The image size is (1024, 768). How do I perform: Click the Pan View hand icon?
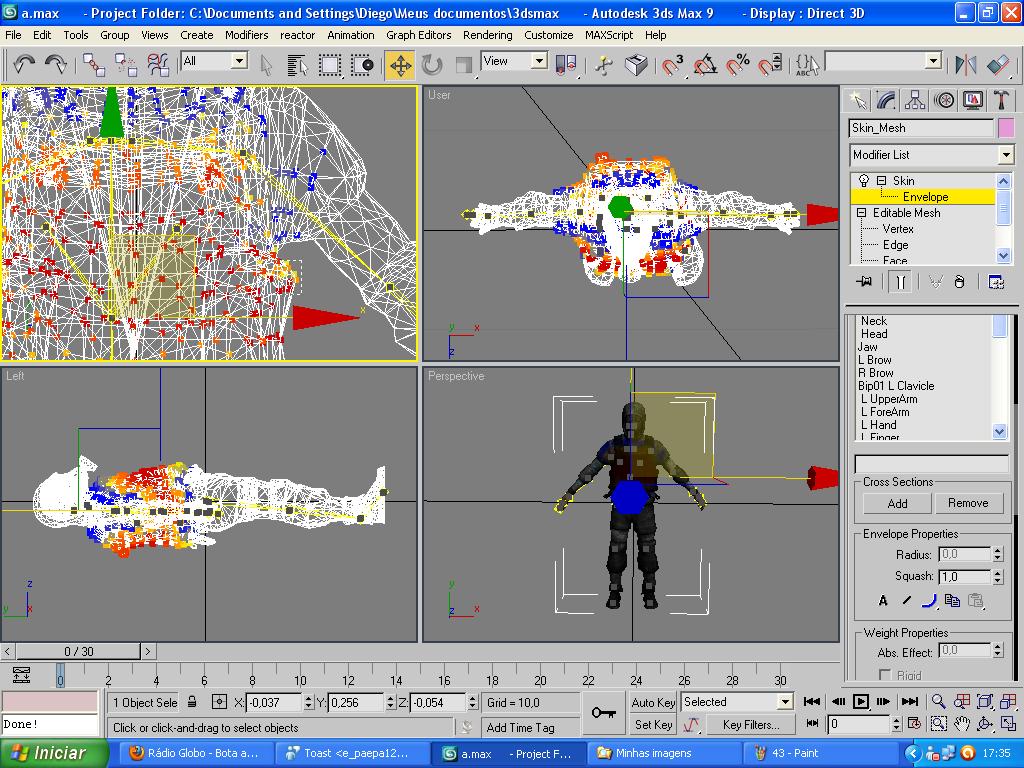[x=962, y=723]
